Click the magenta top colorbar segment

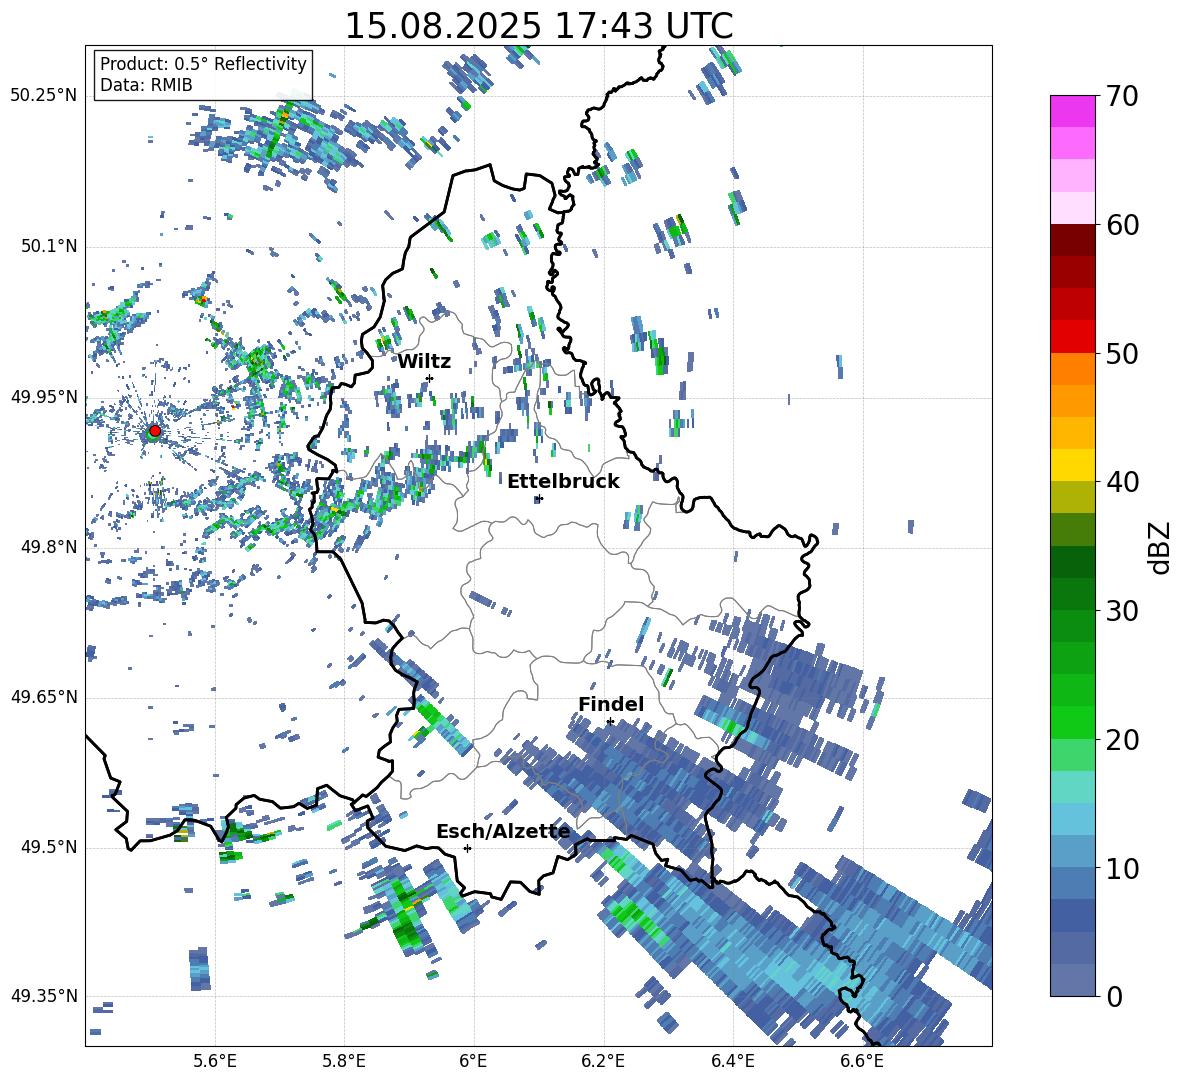pyautogui.click(x=1073, y=111)
